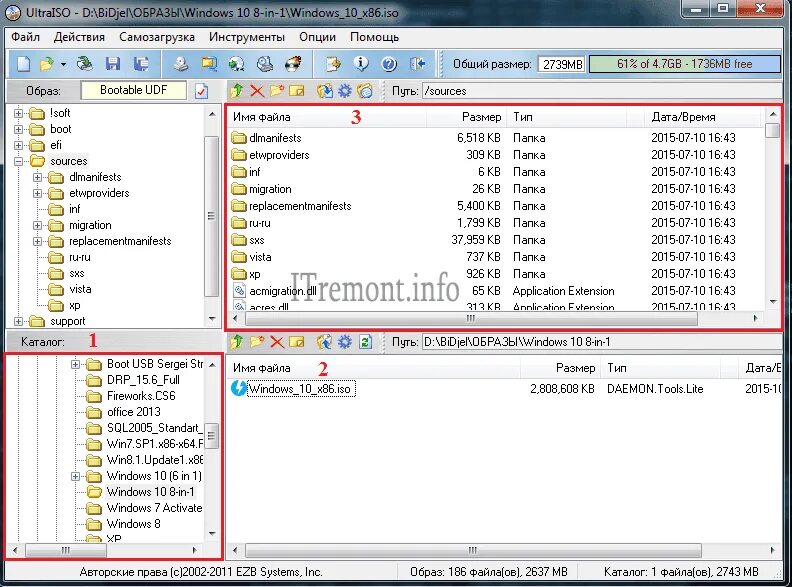
Task: Sort image list by Размер column
Action: (468, 117)
